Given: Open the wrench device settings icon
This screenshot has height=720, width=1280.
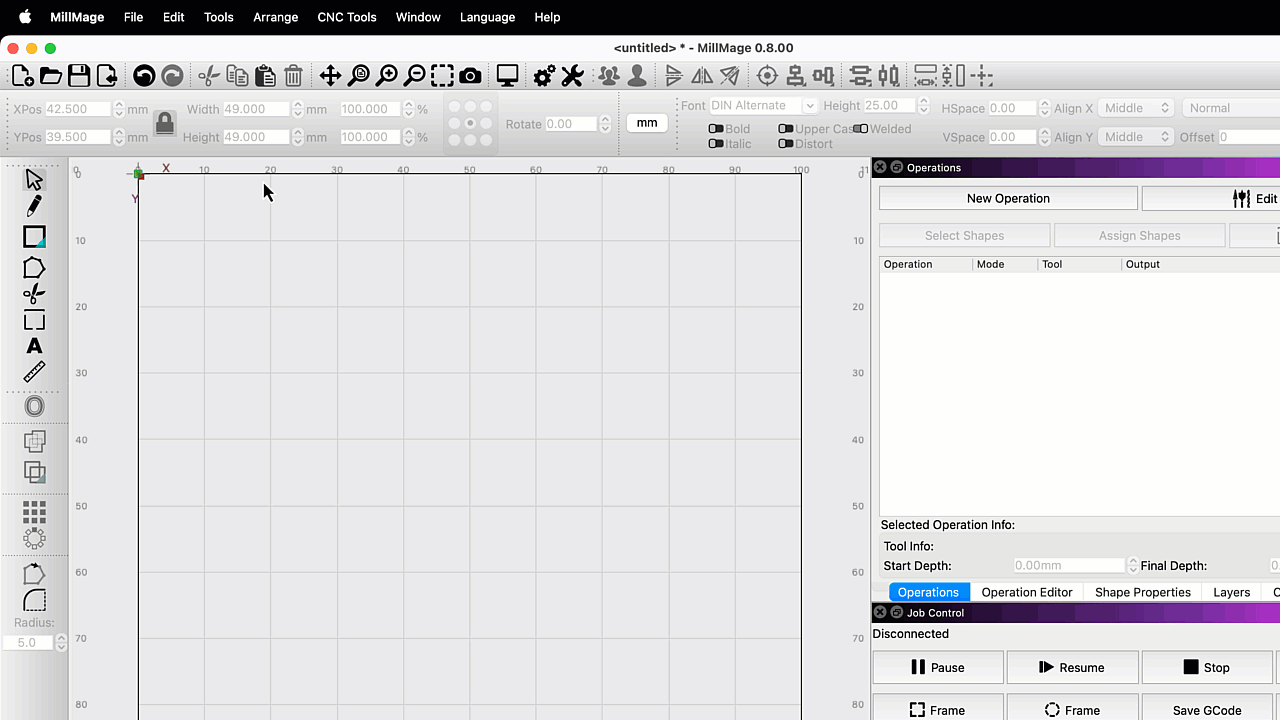Looking at the screenshot, I should (x=572, y=76).
